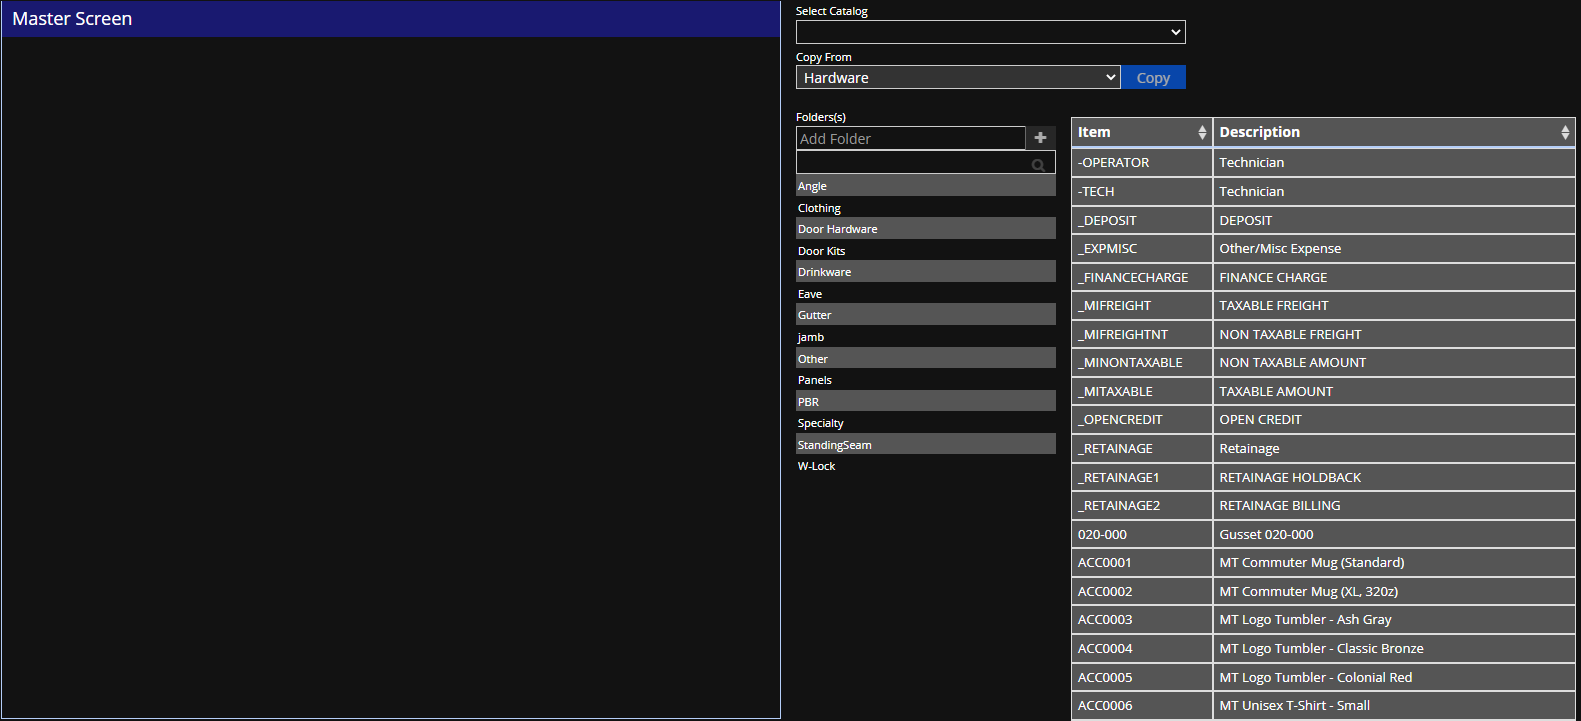1581x721 pixels.
Task: Open the Copy From Hardware dropdown
Action: click(x=958, y=77)
